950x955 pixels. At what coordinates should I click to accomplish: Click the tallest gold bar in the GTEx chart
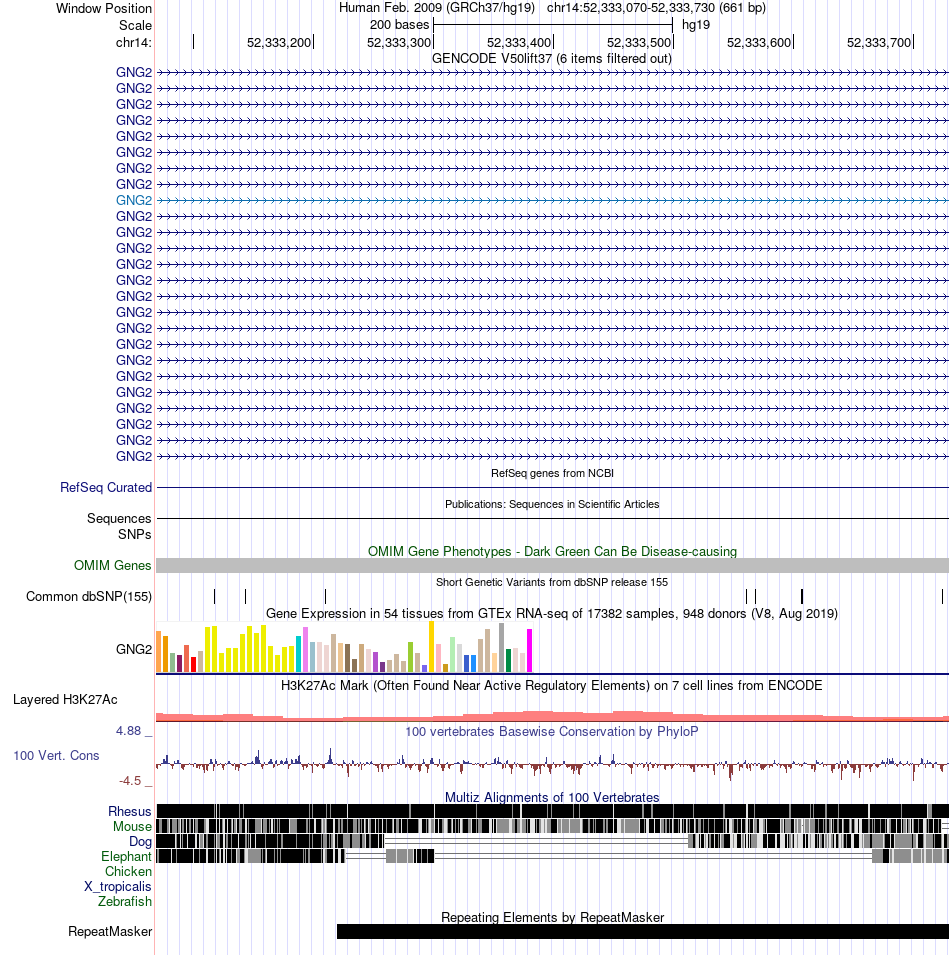click(x=432, y=647)
